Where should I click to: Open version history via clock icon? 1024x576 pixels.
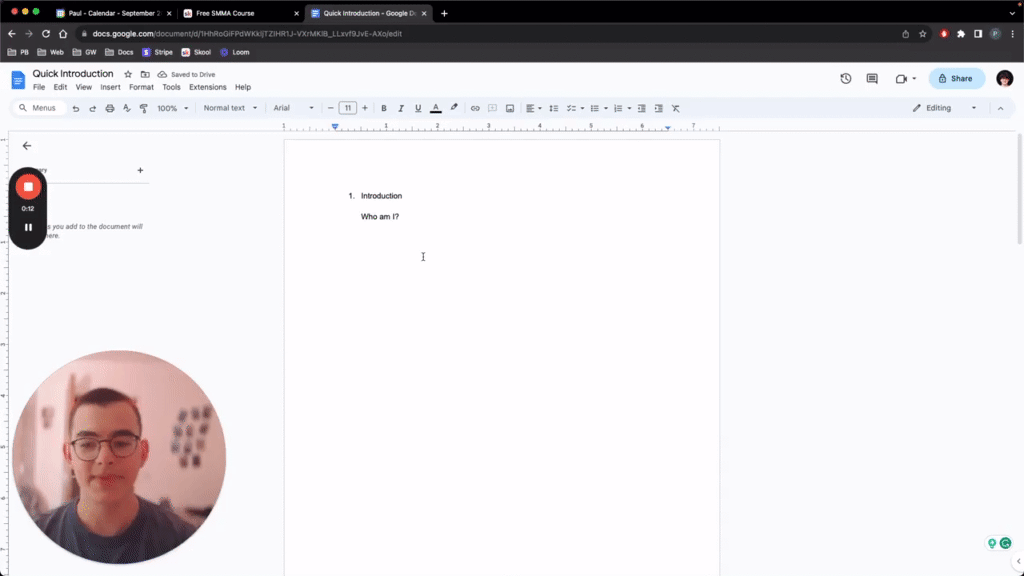(845, 78)
